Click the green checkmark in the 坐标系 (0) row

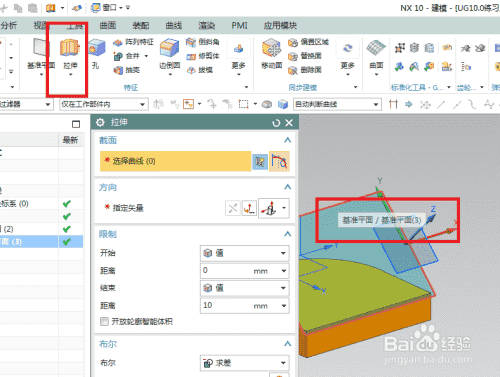67,204
